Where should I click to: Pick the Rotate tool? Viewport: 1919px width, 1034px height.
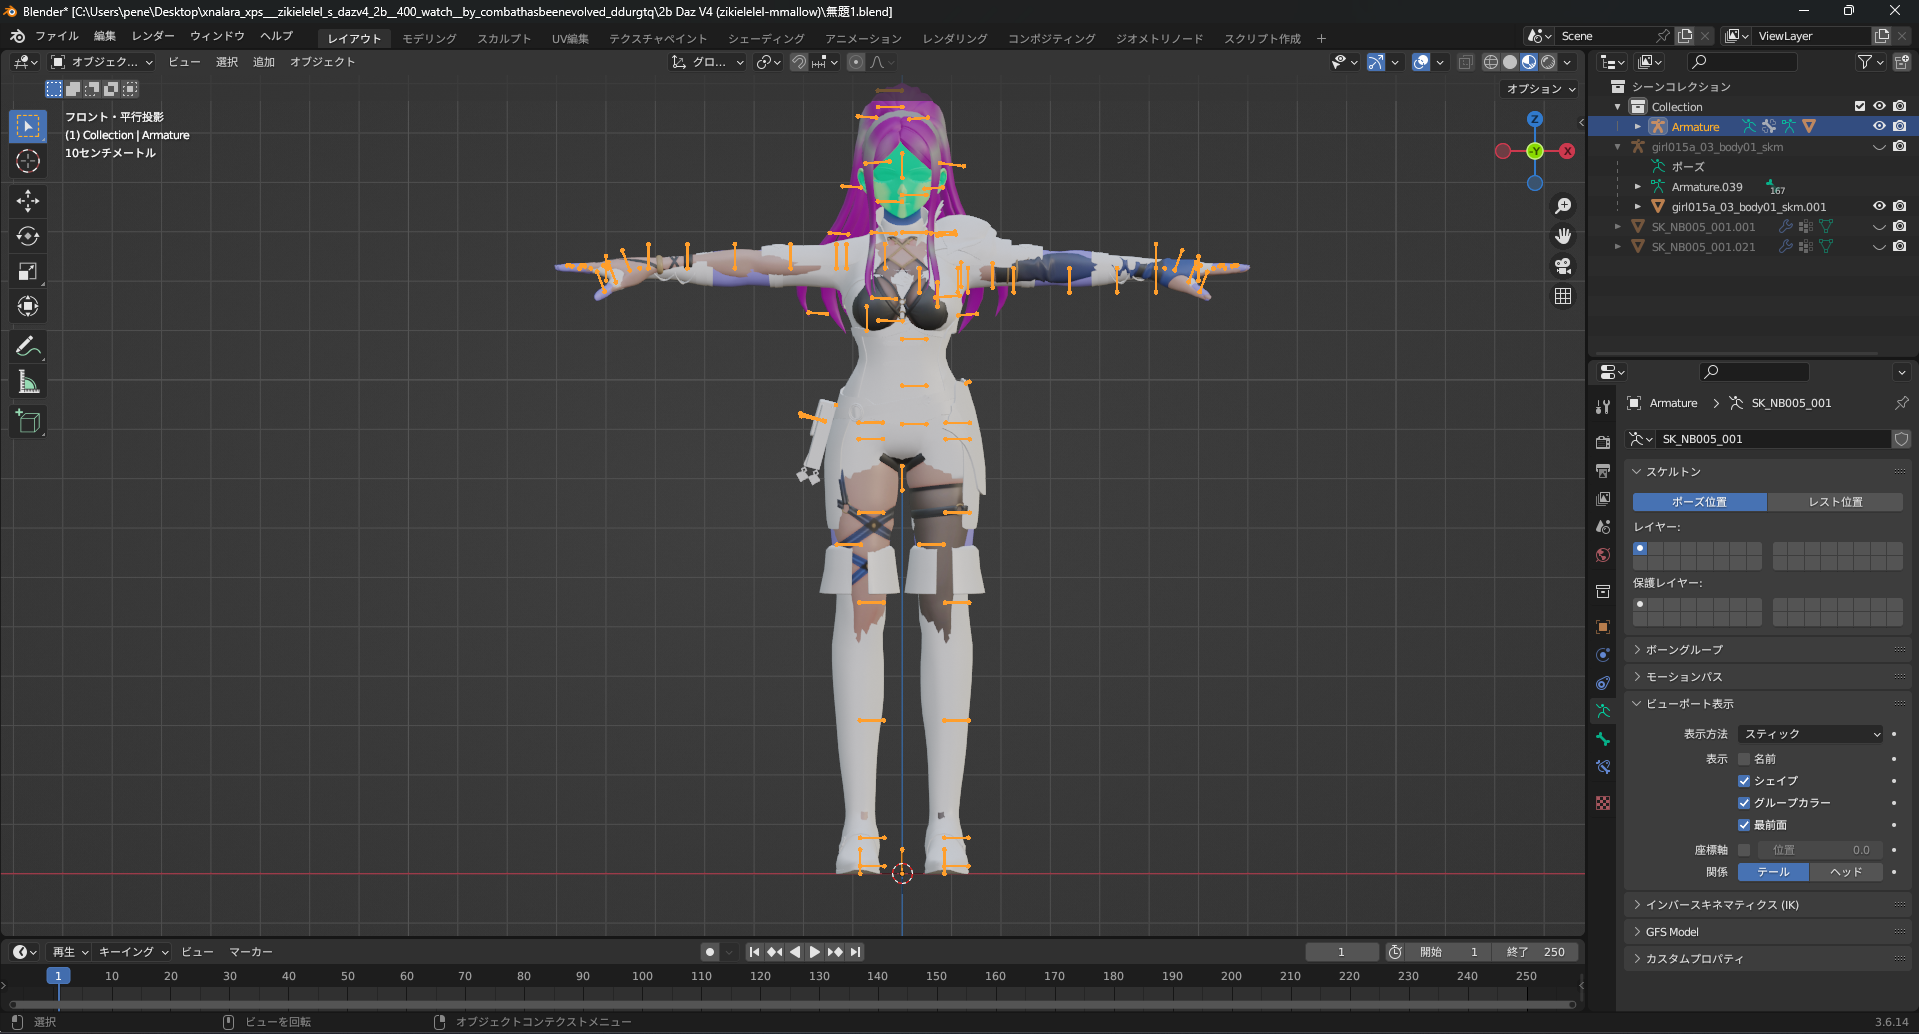28,236
